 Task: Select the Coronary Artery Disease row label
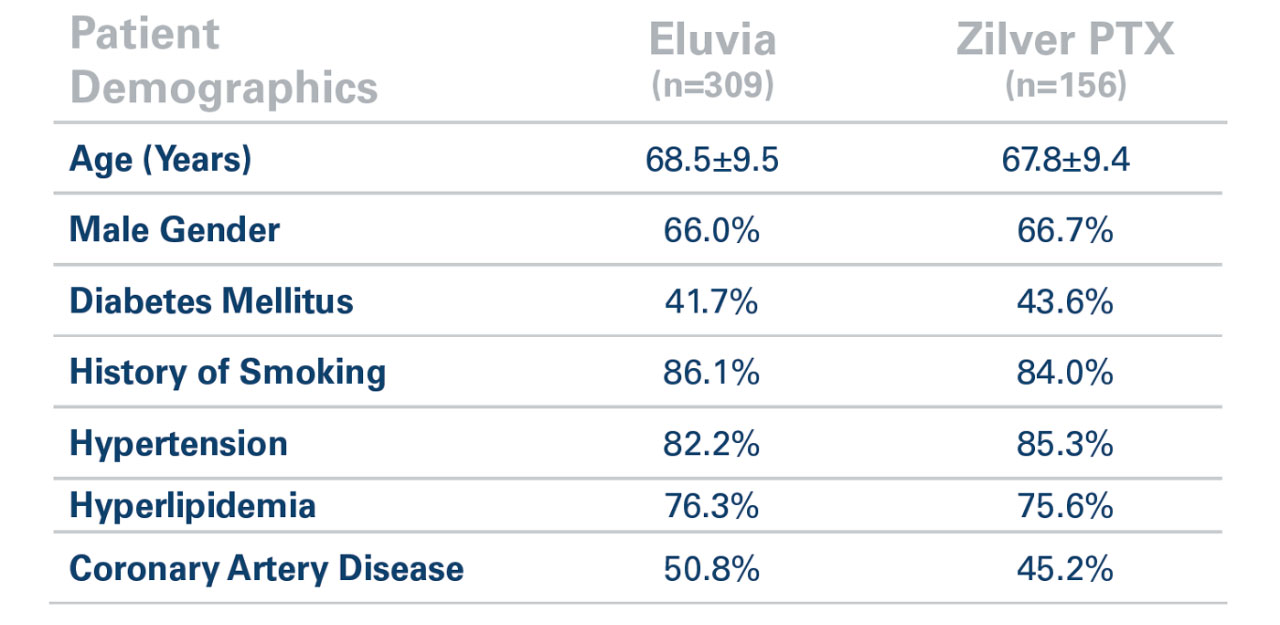[x=266, y=569]
